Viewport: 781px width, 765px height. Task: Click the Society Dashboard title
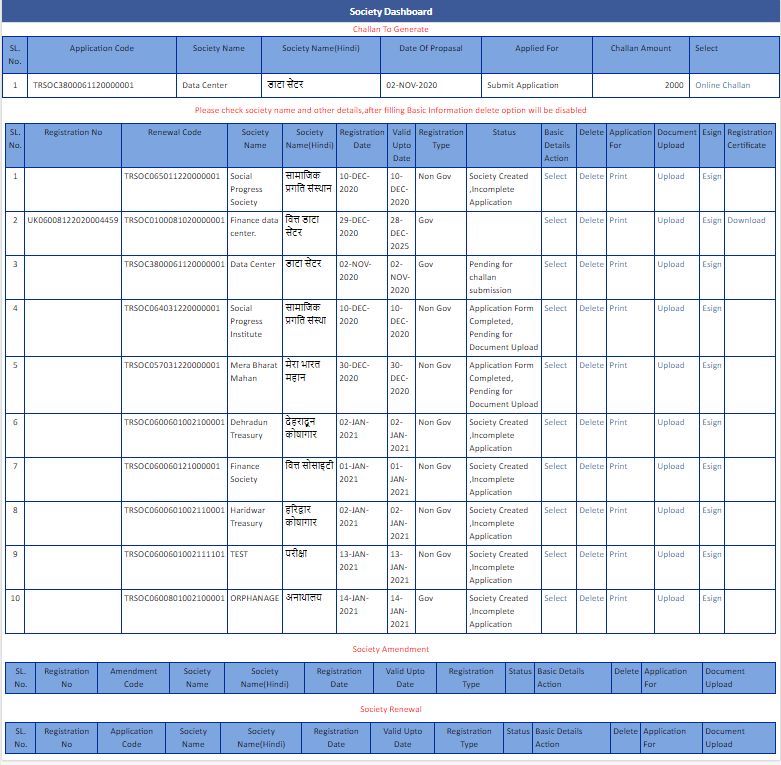pos(390,11)
